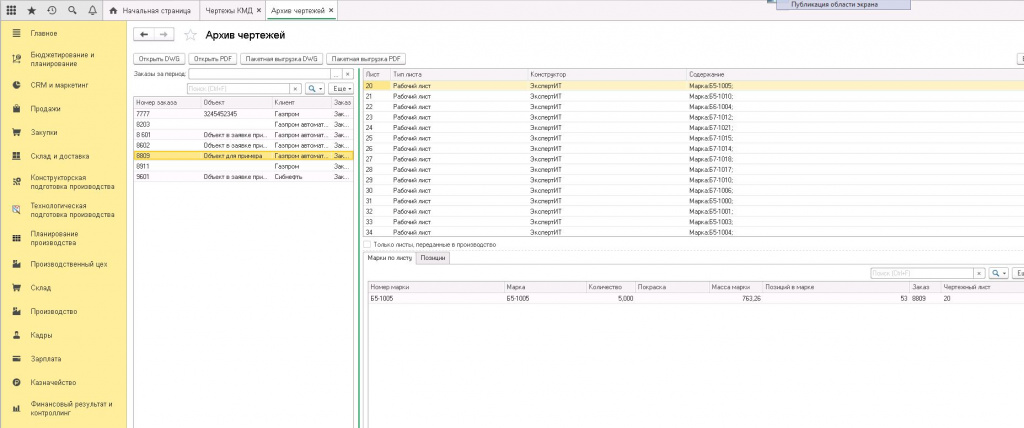The height and width of the screenshot is (428, 1024).
Task: Click home icon of Начальная страница
Action: point(114,11)
